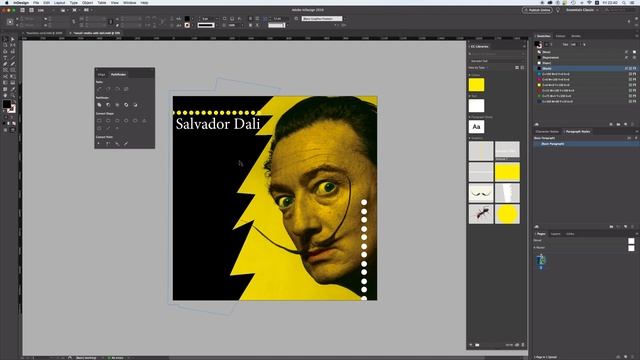Image resolution: width=640 pixels, height=360 pixels.
Task: Delete selected item in CC Libraries panel
Action: [x=523, y=345]
